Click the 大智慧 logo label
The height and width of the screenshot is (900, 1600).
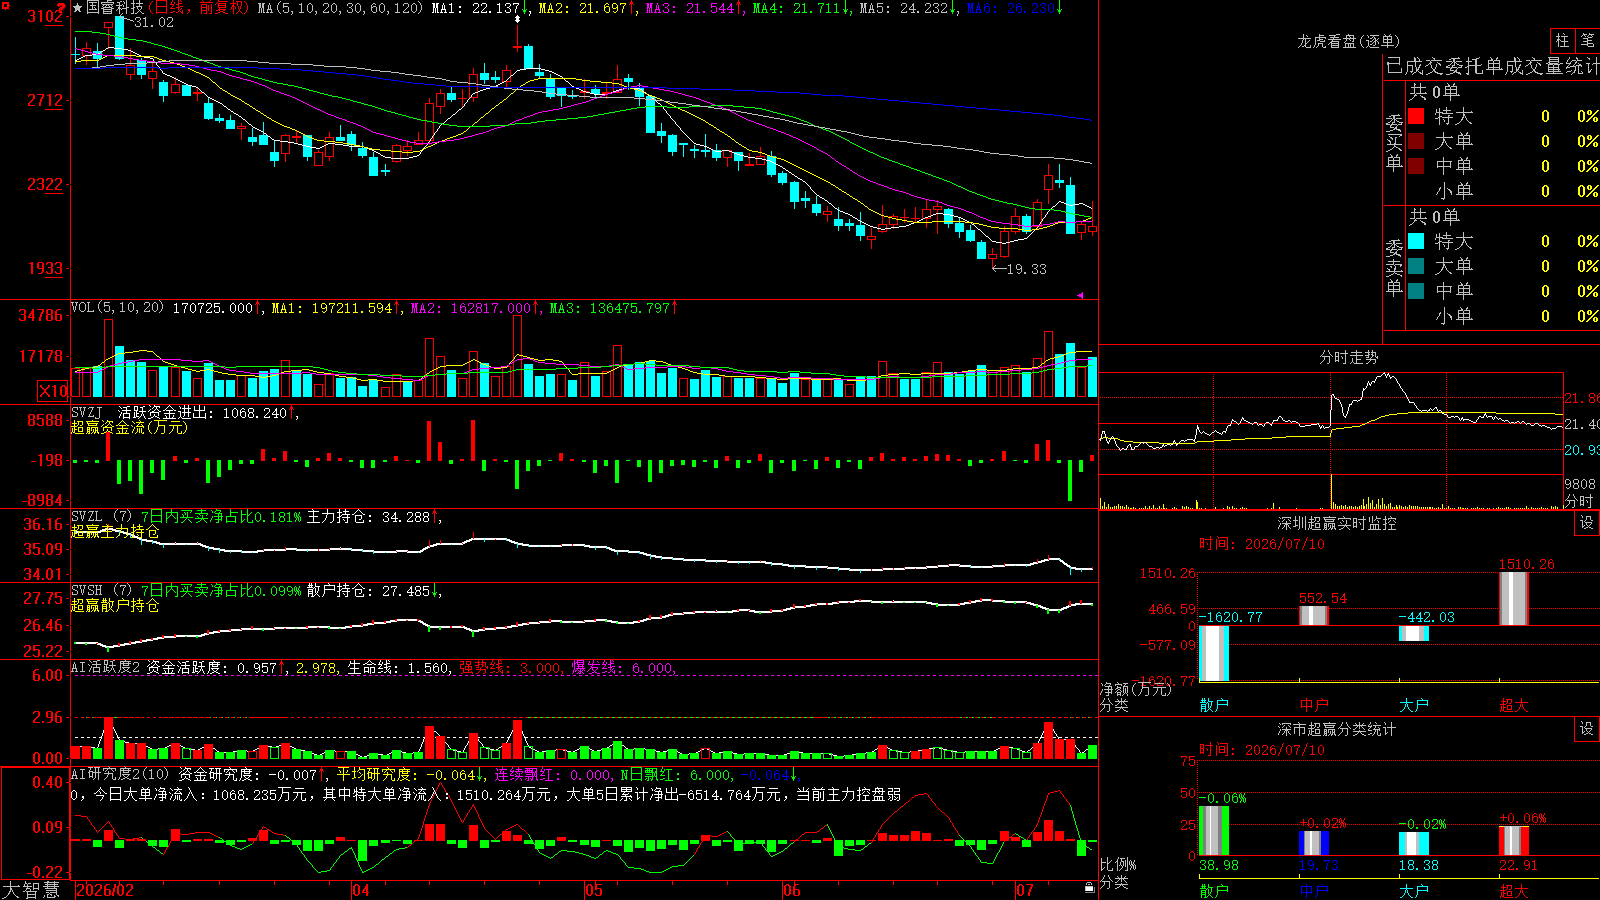(31, 890)
